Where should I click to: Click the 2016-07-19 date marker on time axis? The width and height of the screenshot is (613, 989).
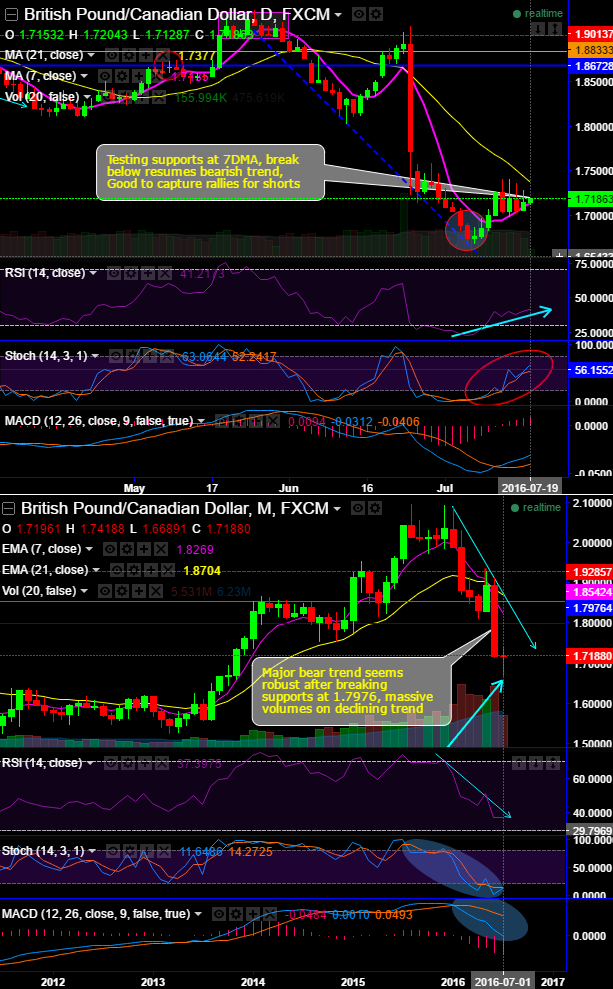click(529, 488)
